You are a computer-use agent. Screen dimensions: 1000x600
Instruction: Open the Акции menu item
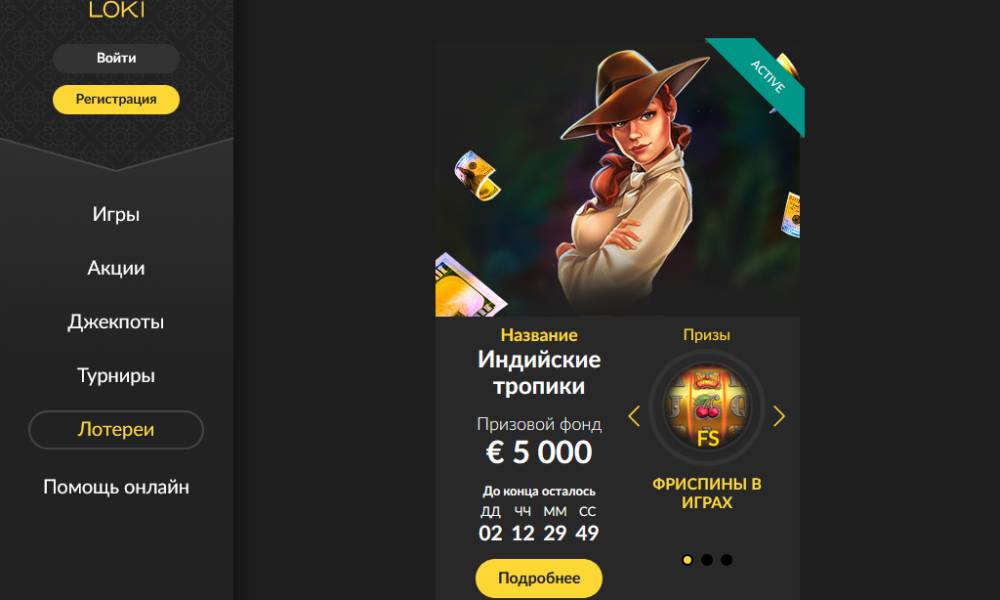tap(116, 268)
